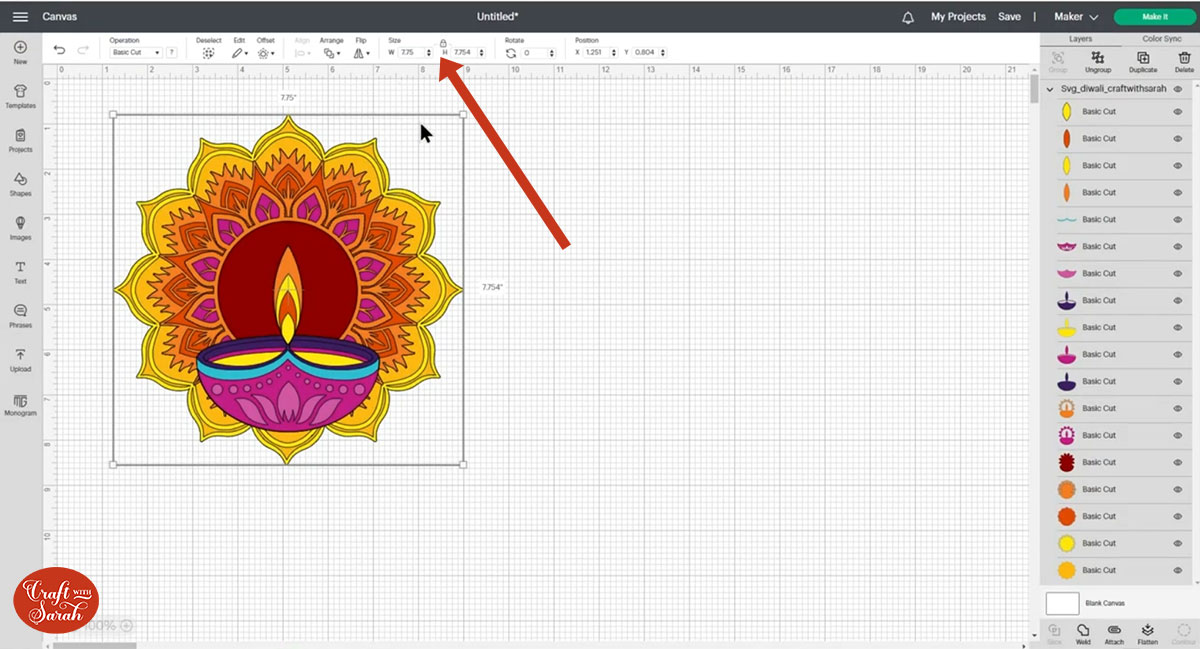Toggle the size aspect ratio lock
Screen dimensions: 1200x649
(443, 43)
